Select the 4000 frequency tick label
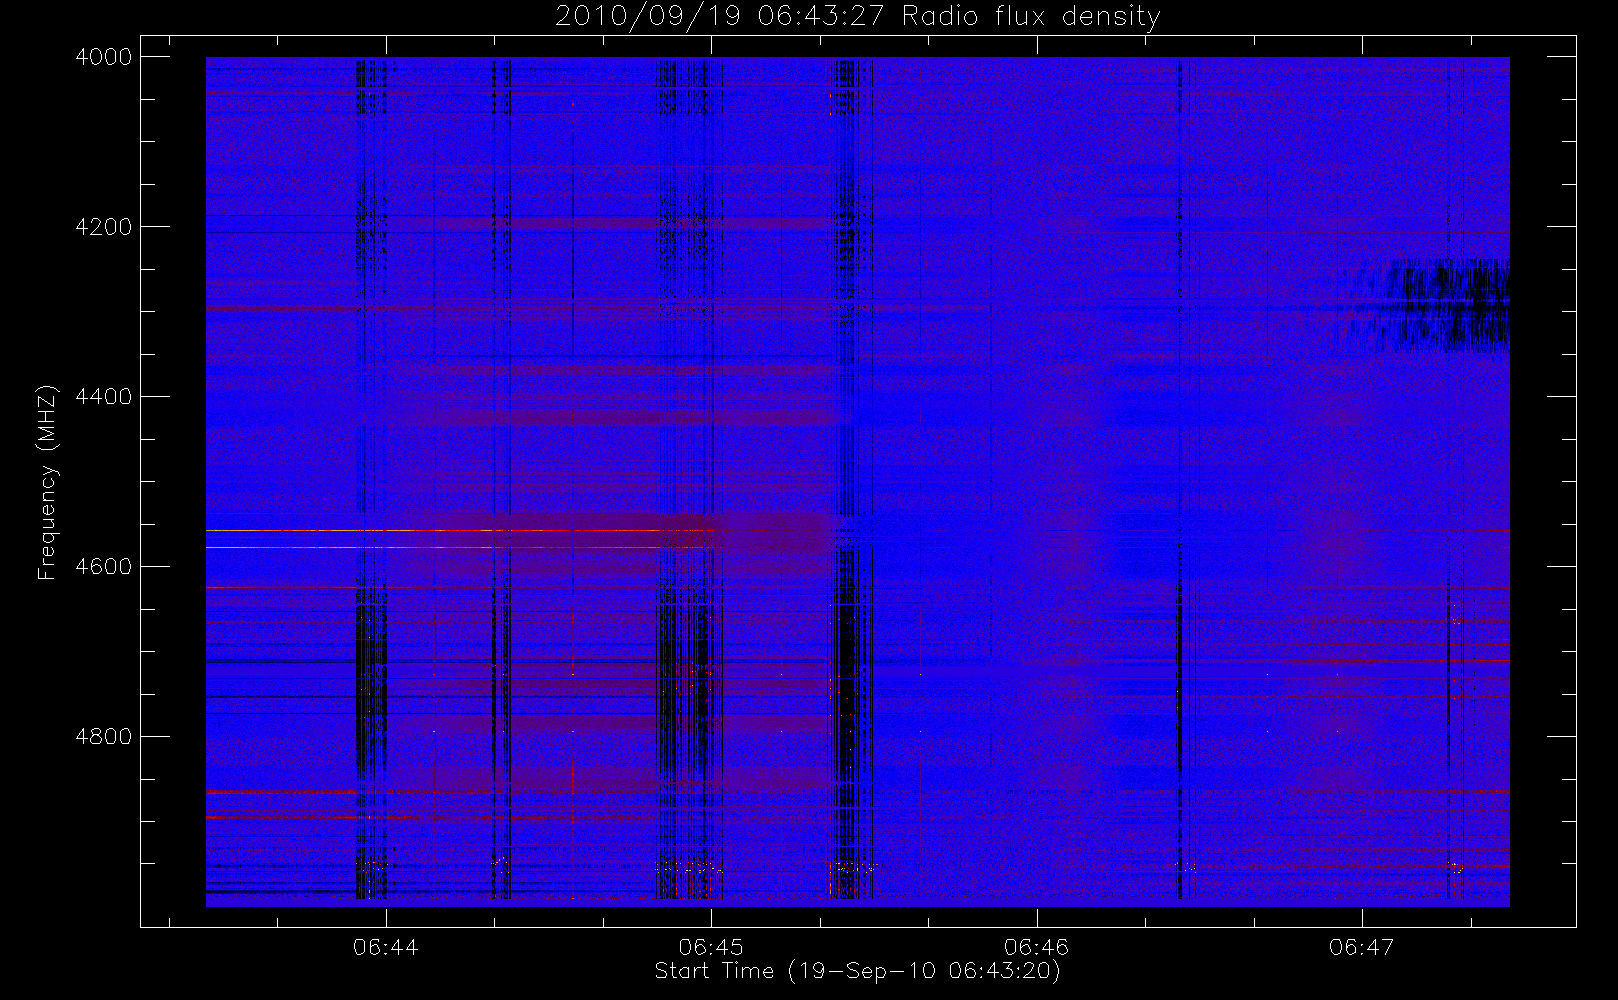Image resolution: width=1618 pixels, height=1000 pixels. coord(104,57)
